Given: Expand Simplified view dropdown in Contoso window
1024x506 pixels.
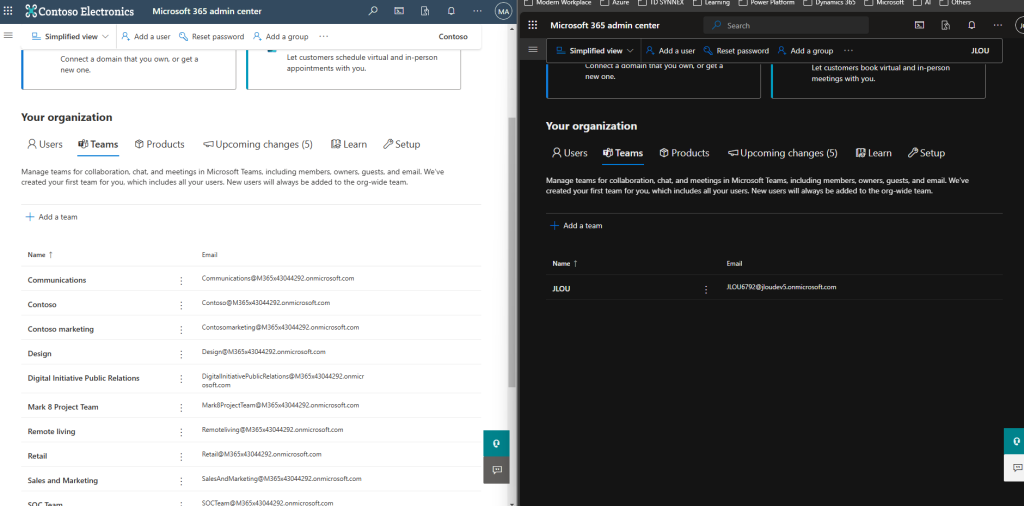Looking at the screenshot, I should click(x=70, y=37).
